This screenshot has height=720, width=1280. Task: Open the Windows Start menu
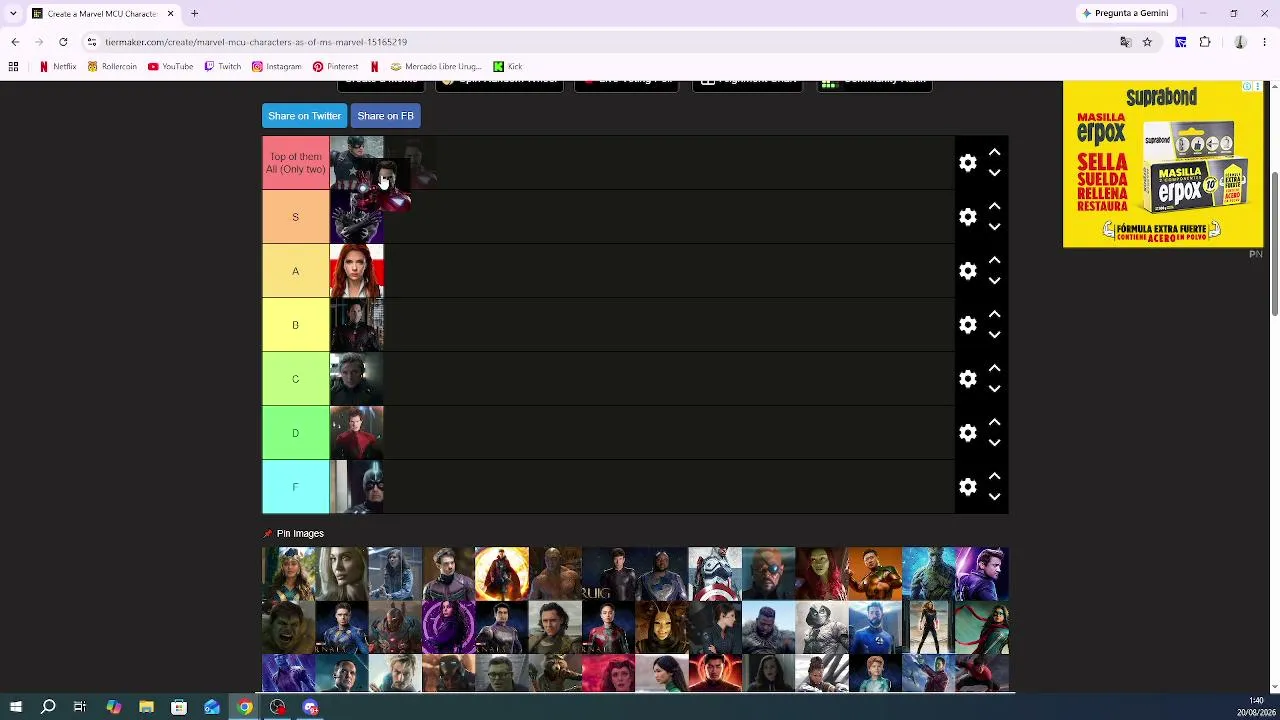point(15,707)
